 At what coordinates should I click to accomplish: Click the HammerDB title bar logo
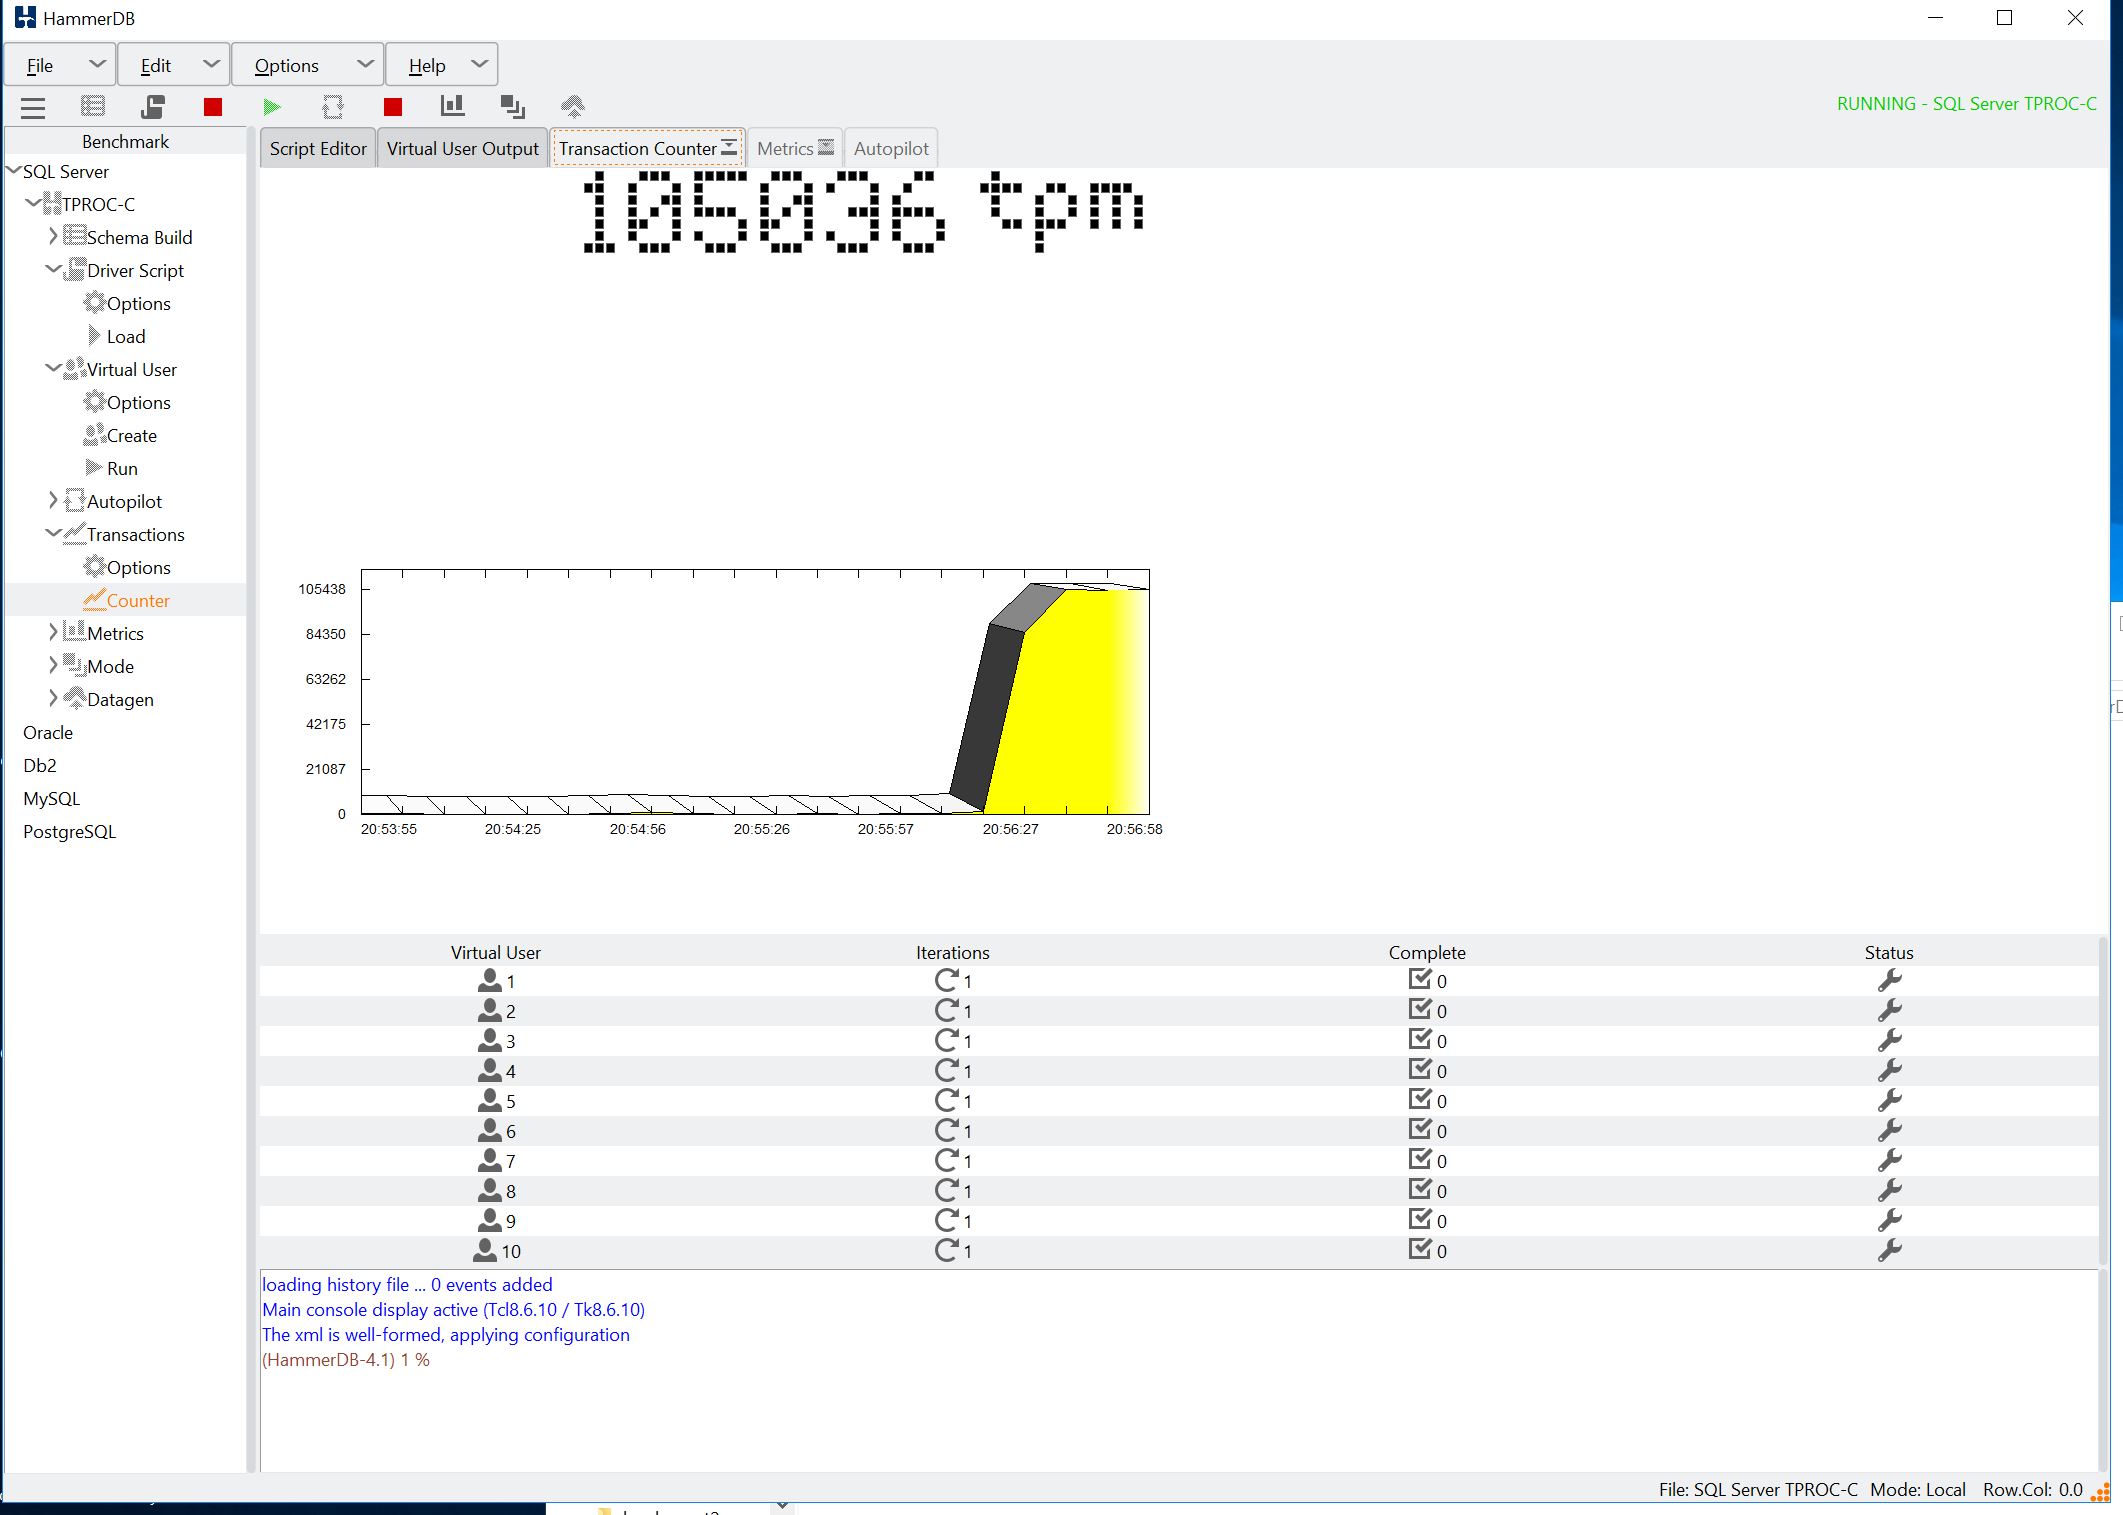point(25,18)
